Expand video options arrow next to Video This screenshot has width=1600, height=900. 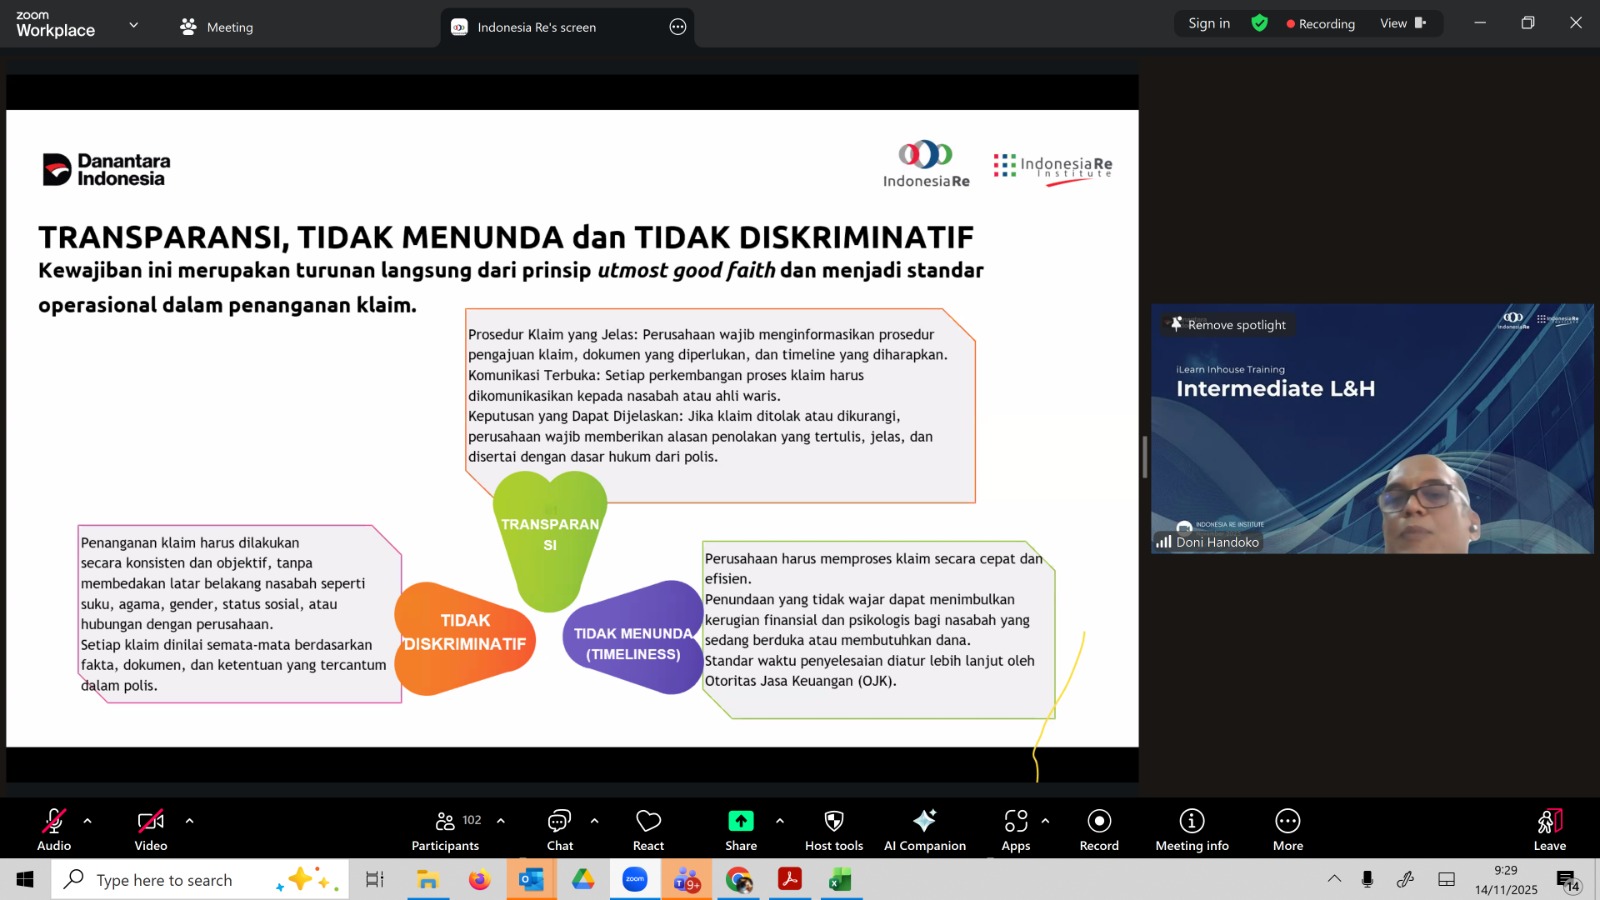tap(189, 821)
